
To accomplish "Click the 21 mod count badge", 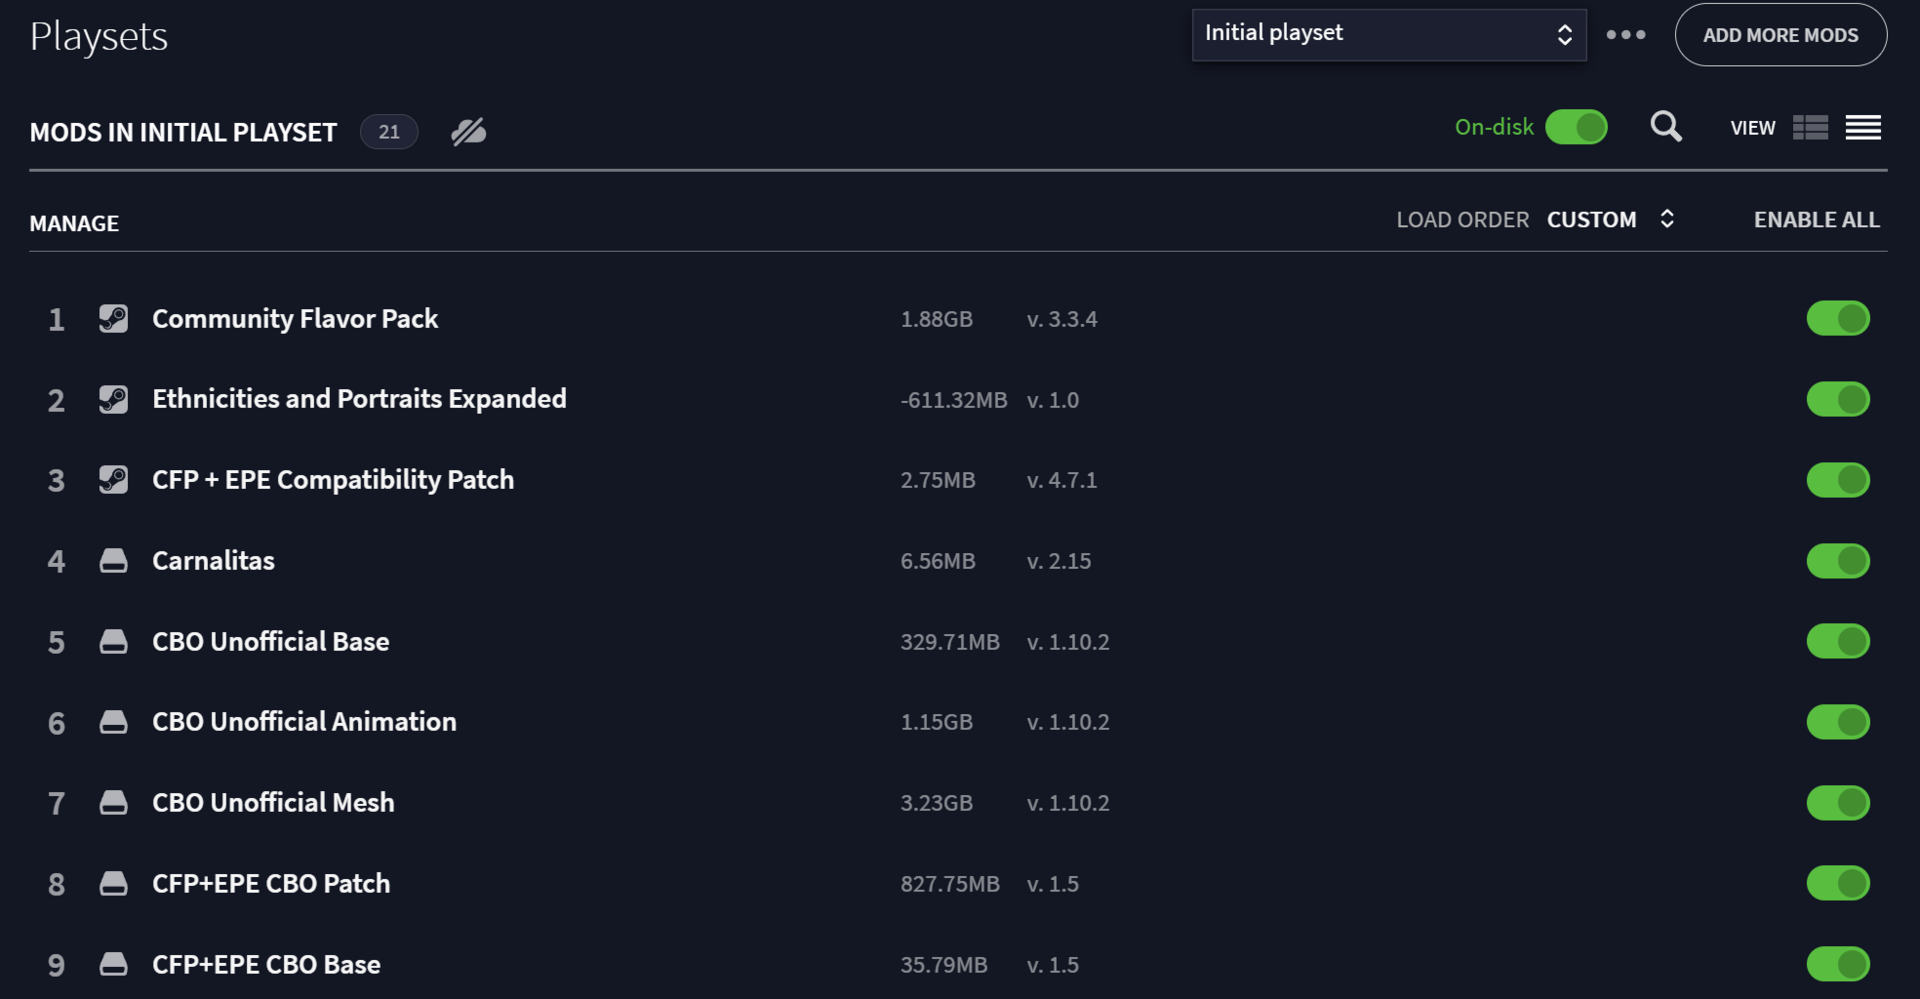I will click(x=389, y=132).
